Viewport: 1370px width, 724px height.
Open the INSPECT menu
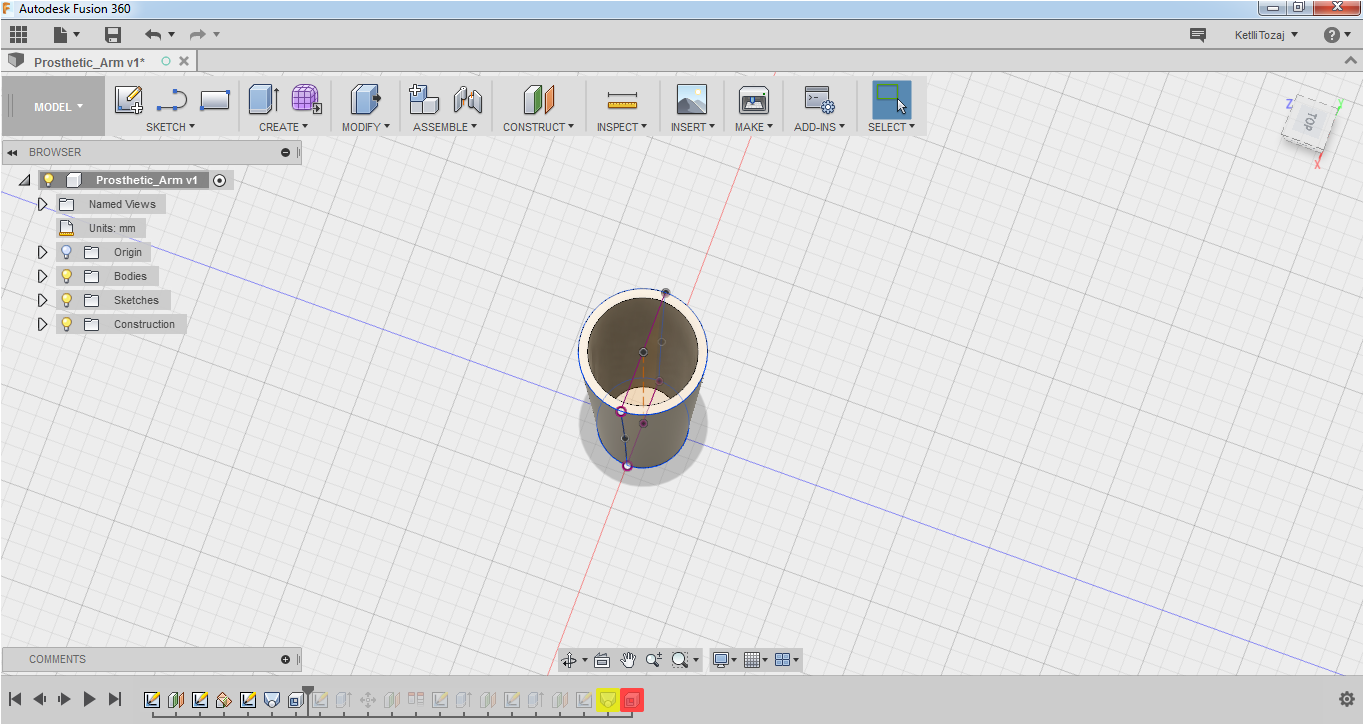pos(621,127)
